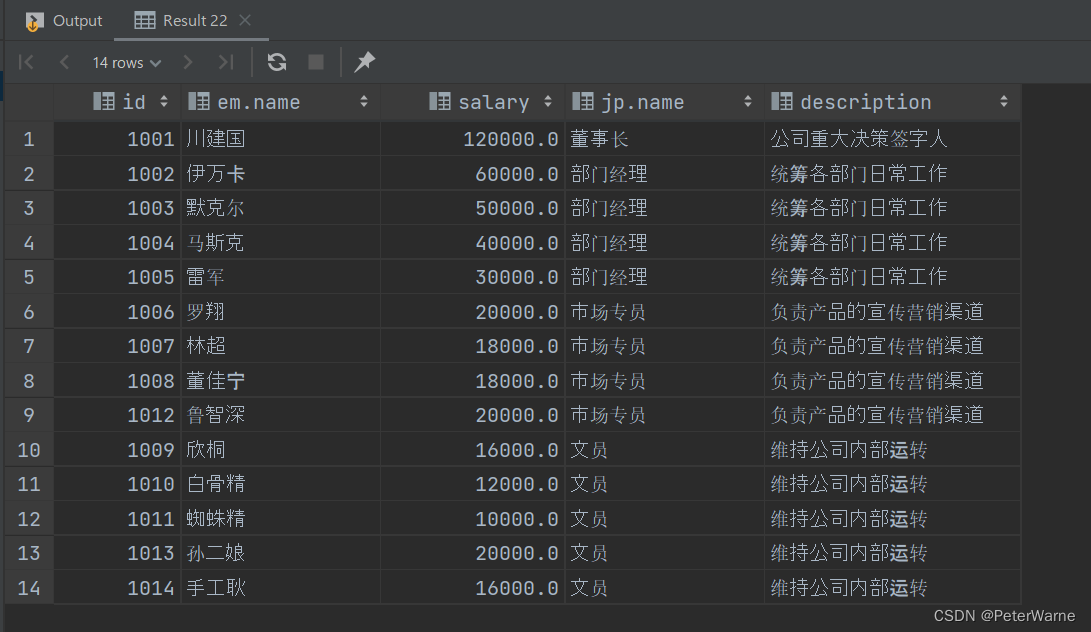Click table icon in em.name column header

click(x=199, y=102)
